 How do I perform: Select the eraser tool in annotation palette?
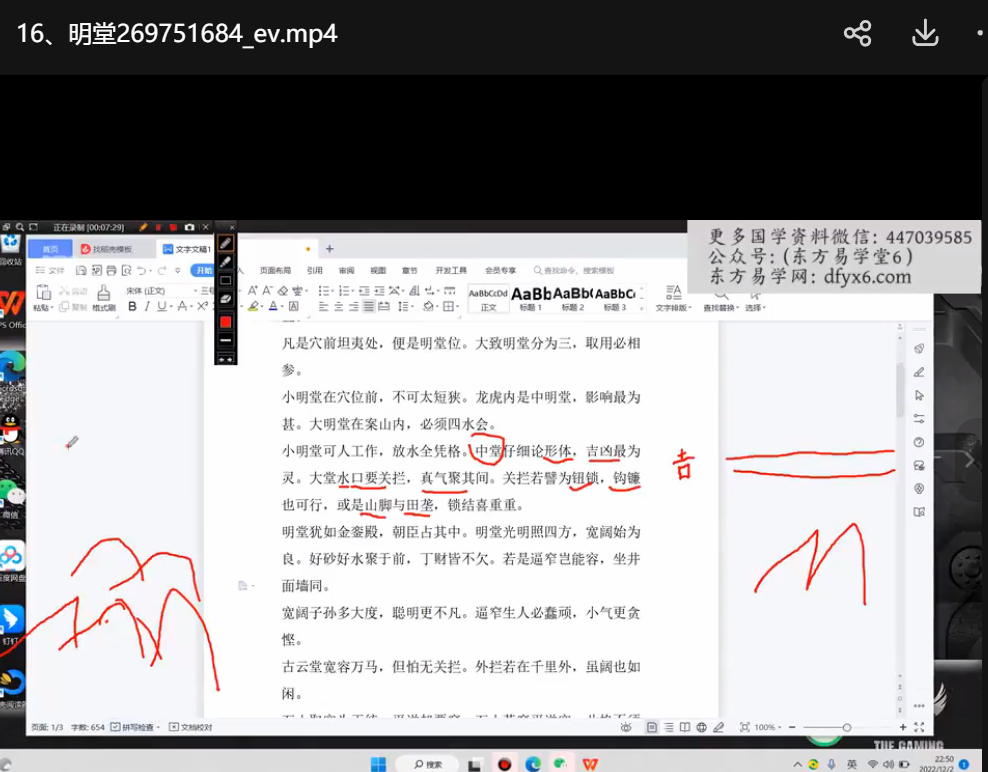pos(226,298)
